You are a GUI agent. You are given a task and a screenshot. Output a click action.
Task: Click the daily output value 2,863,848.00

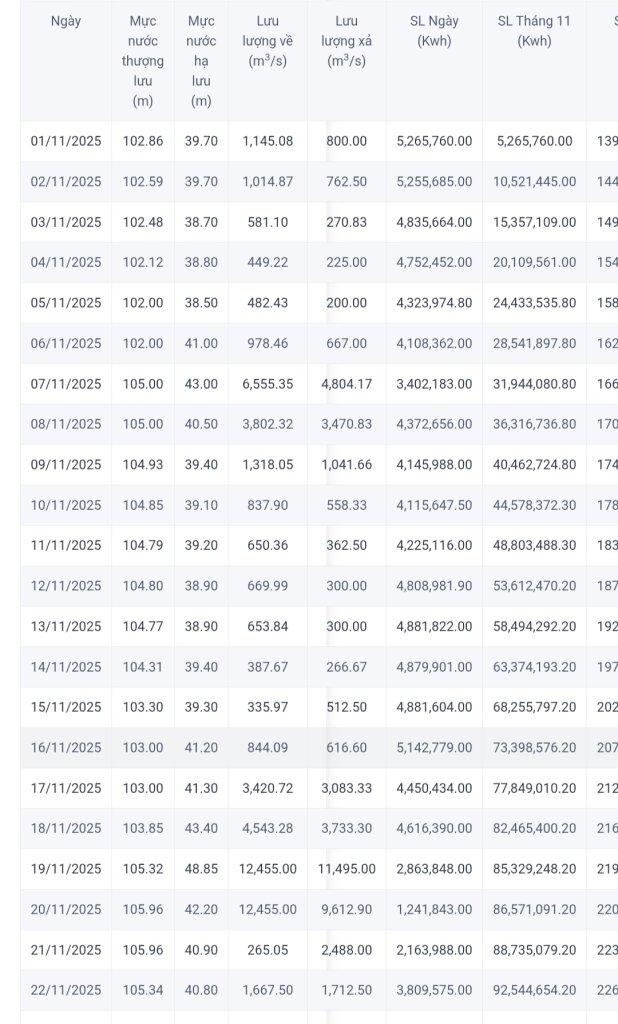coord(434,869)
